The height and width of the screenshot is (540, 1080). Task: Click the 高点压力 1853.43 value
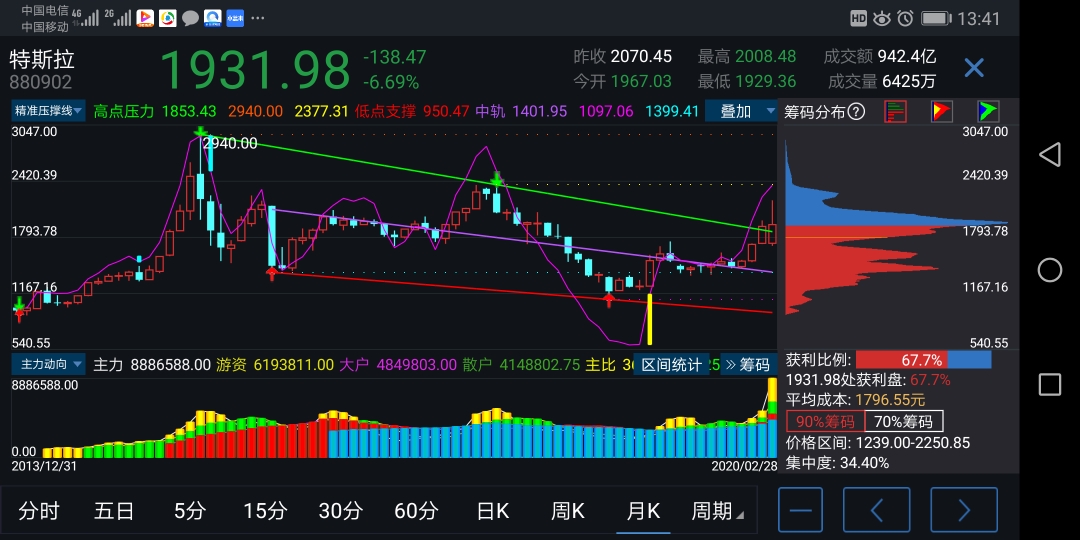(189, 111)
